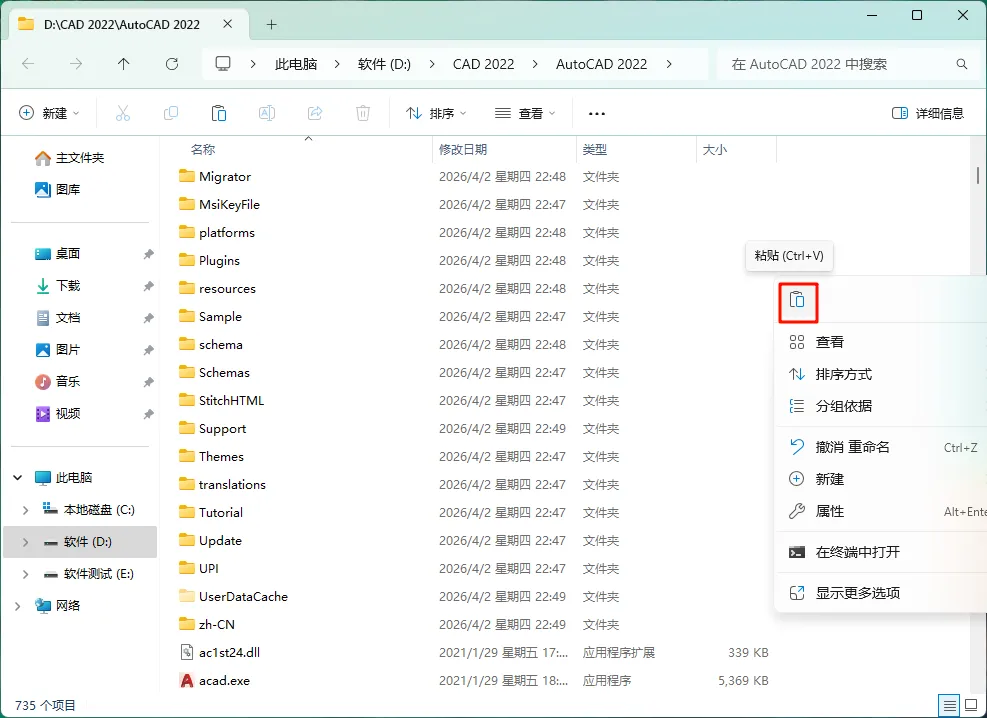Sort by 类型 column header
987x718 pixels.
pos(595,150)
